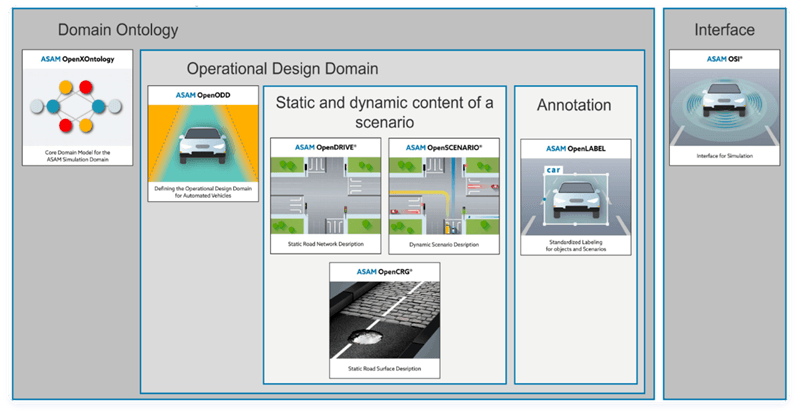Select the OpenXOntology node graph image

click(77, 107)
